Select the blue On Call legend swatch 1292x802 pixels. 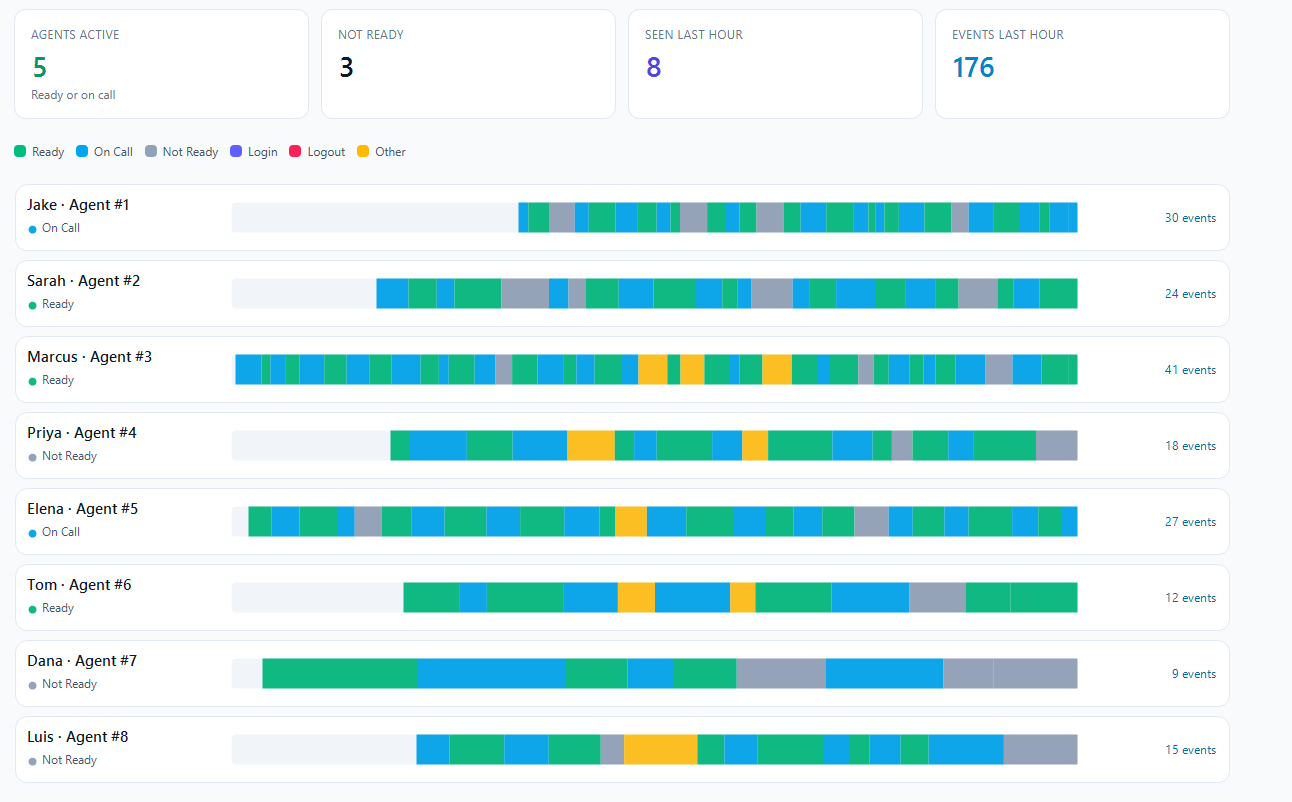click(x=82, y=152)
